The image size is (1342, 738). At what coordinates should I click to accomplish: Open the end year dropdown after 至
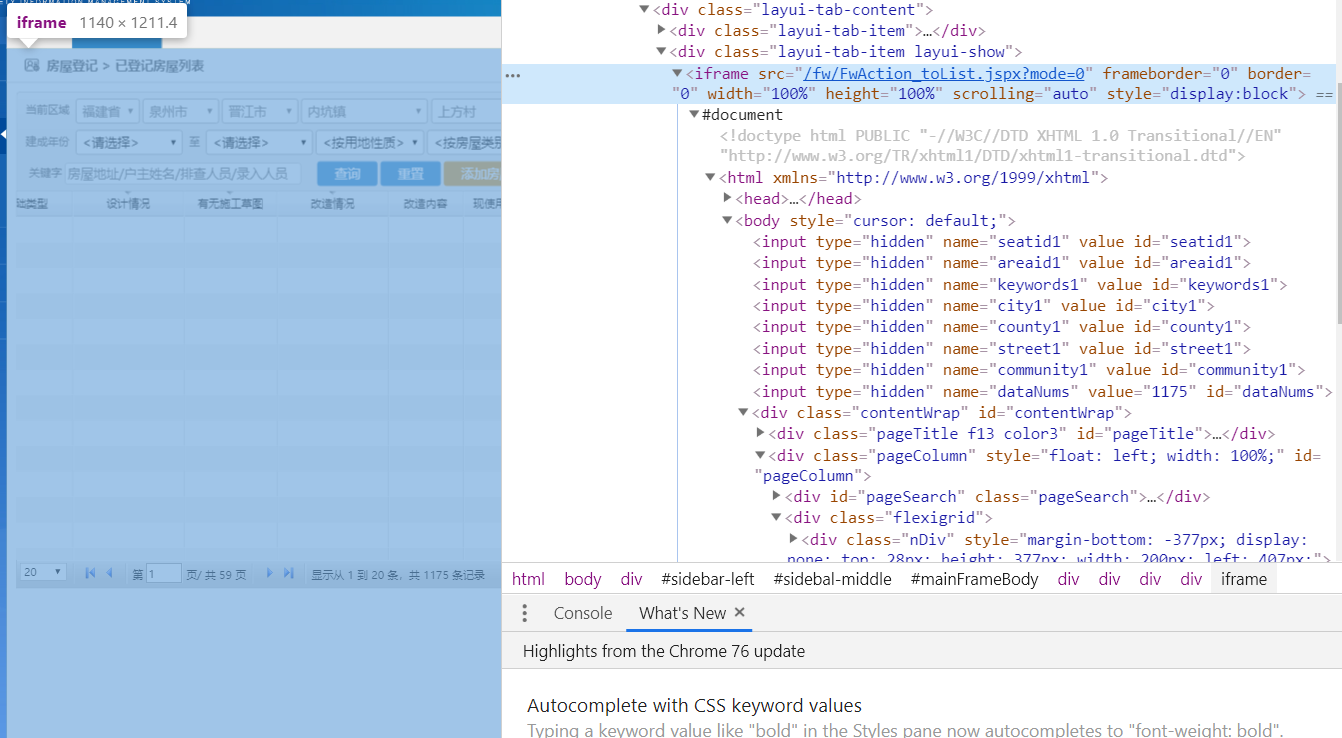pyautogui.click(x=258, y=143)
